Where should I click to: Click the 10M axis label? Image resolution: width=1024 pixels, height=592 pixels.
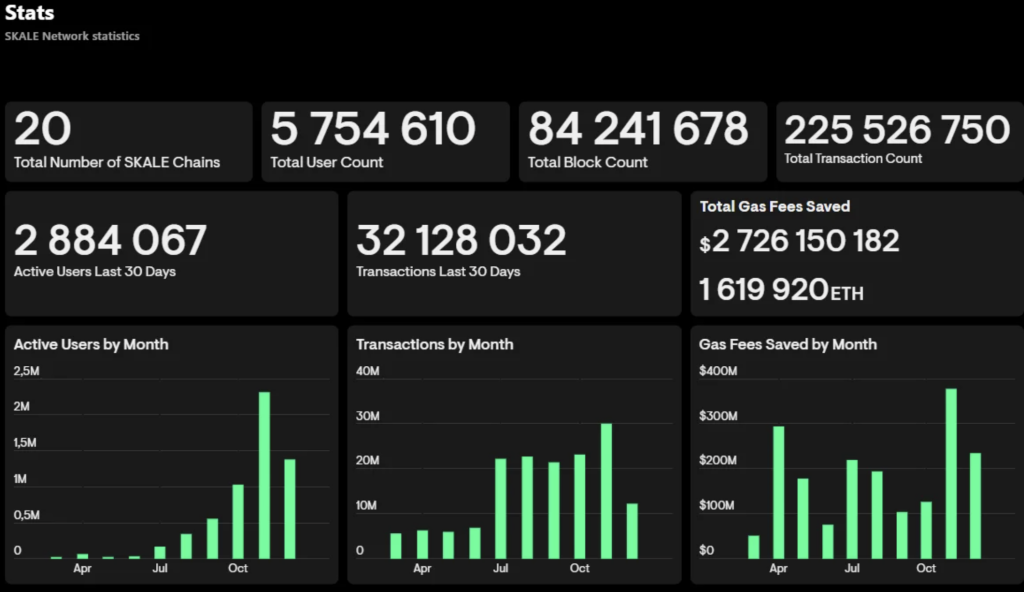(366, 506)
